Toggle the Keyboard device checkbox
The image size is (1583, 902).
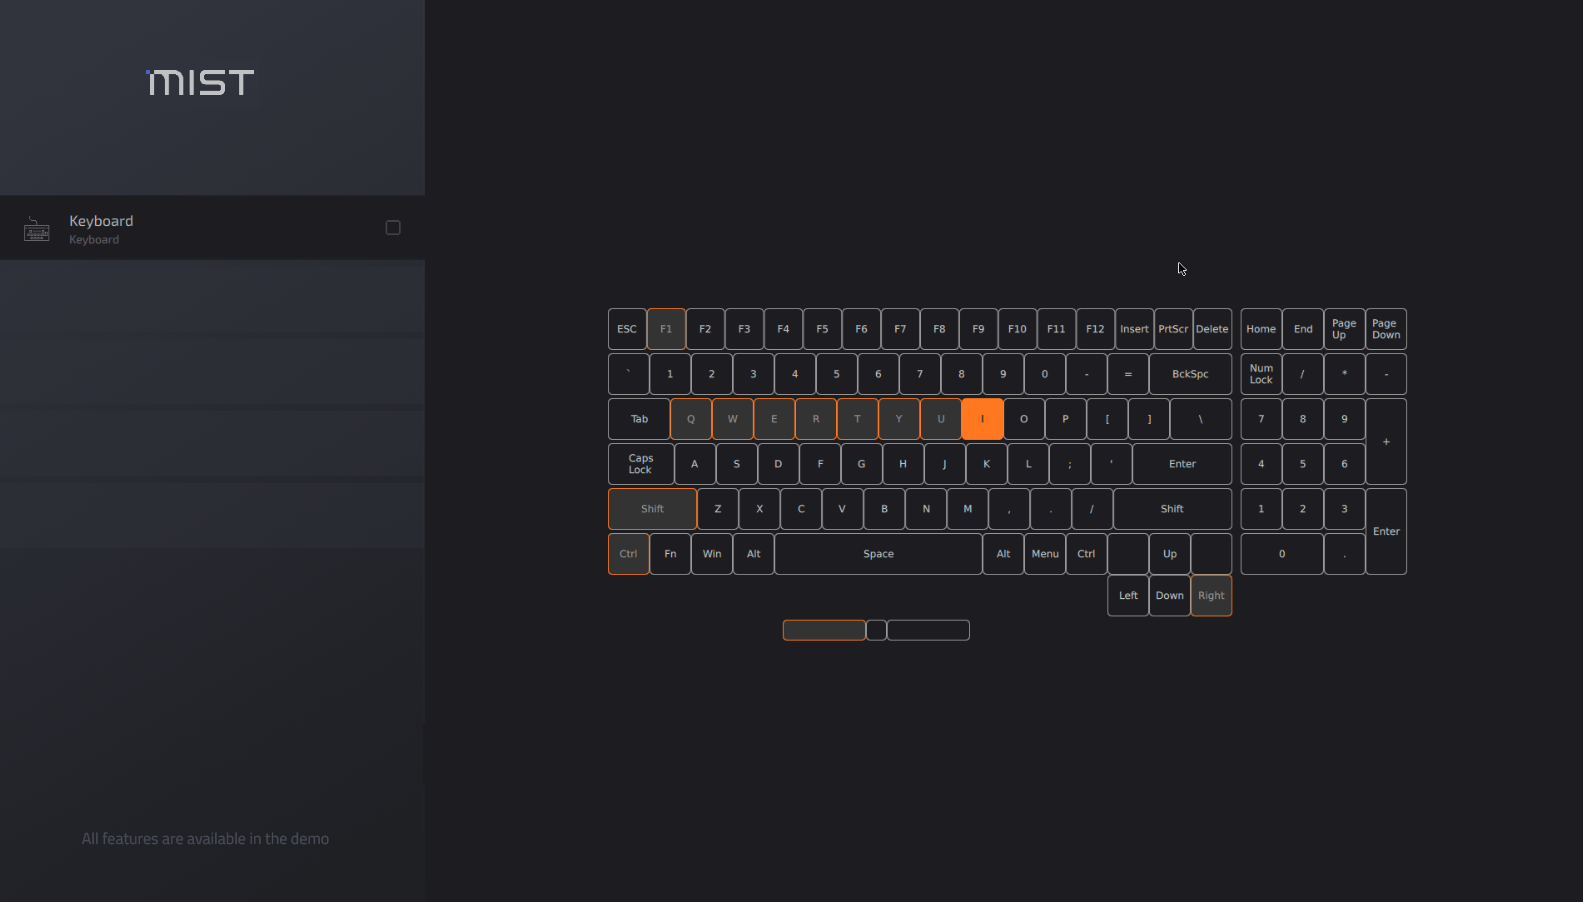(393, 228)
